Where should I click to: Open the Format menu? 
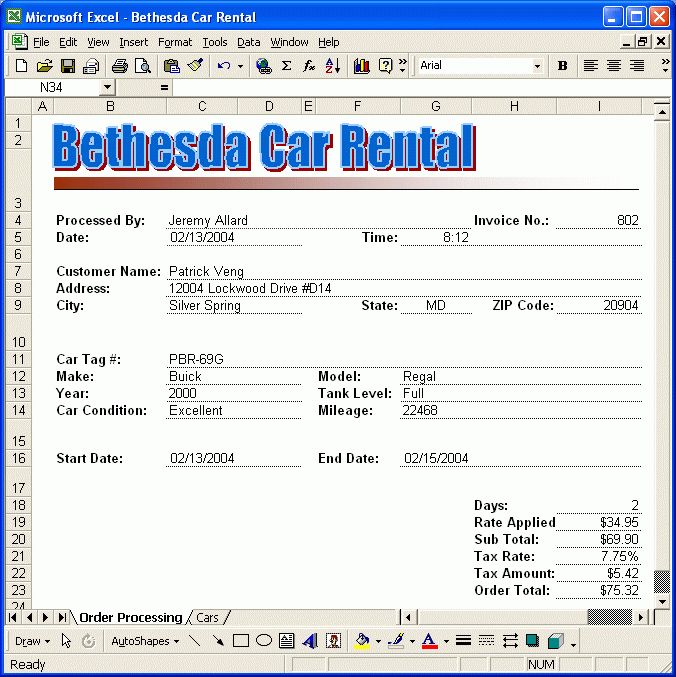(x=175, y=42)
